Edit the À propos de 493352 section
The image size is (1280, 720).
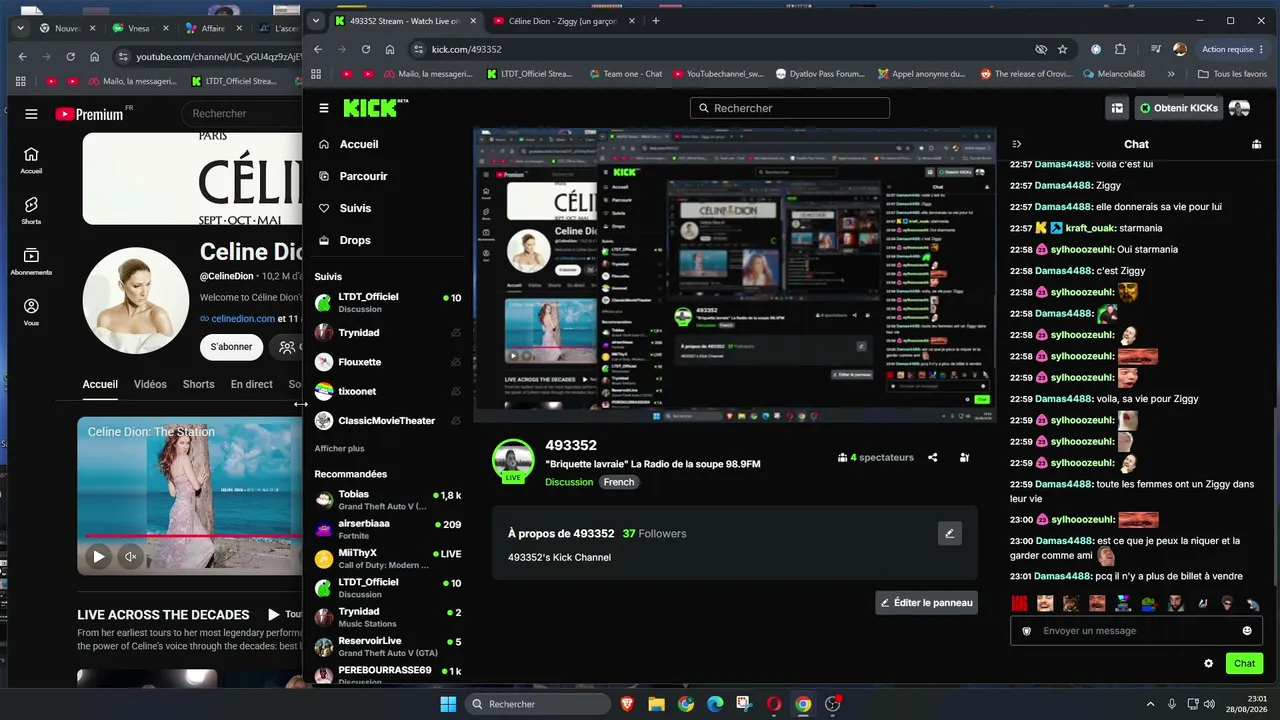(x=949, y=533)
